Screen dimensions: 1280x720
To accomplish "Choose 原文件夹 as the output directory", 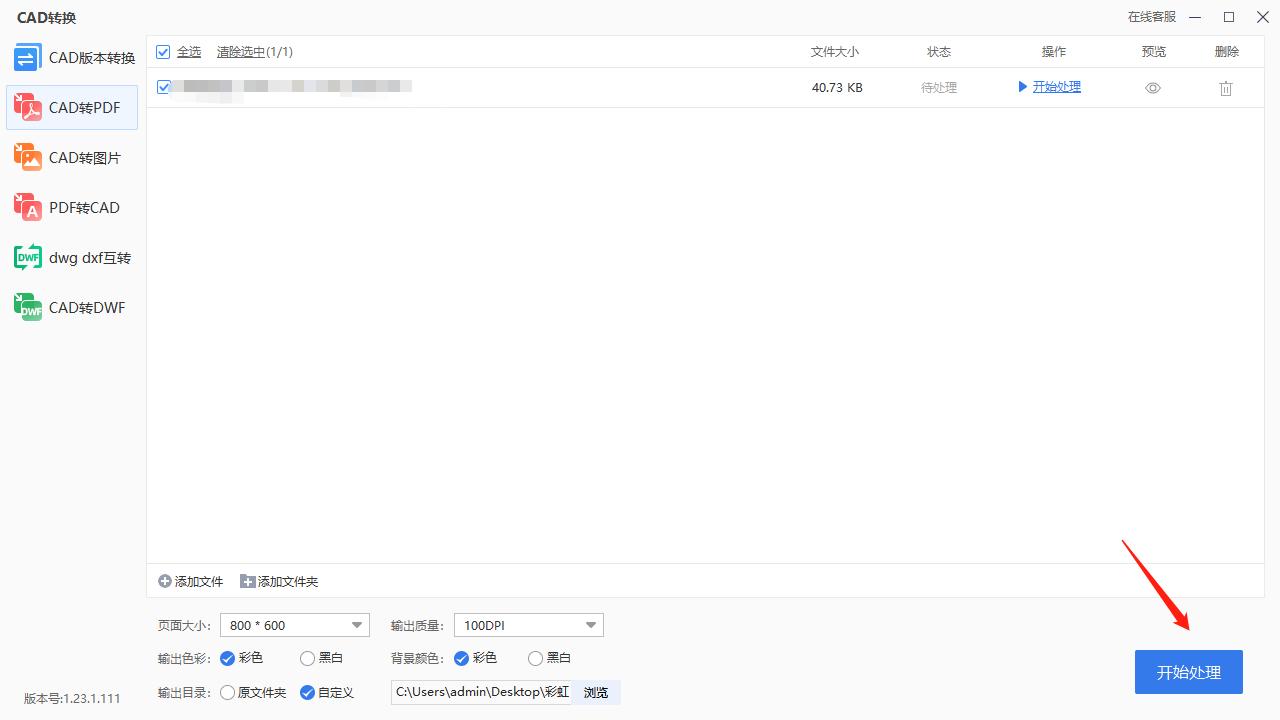I will pos(227,692).
